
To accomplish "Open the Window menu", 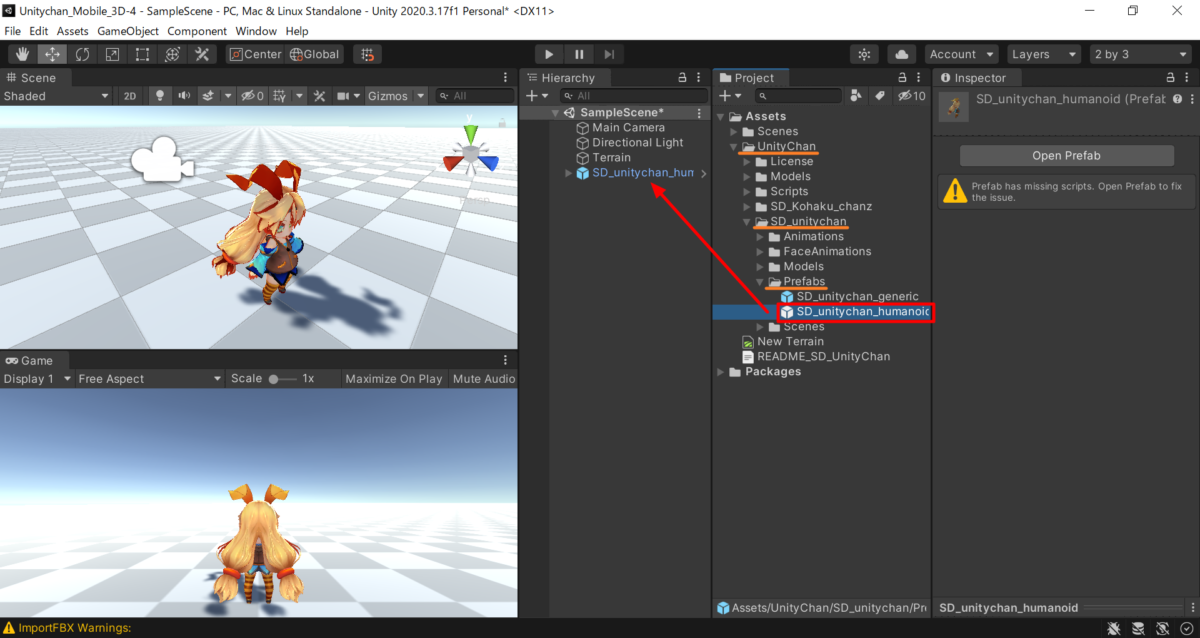I will 257,31.
